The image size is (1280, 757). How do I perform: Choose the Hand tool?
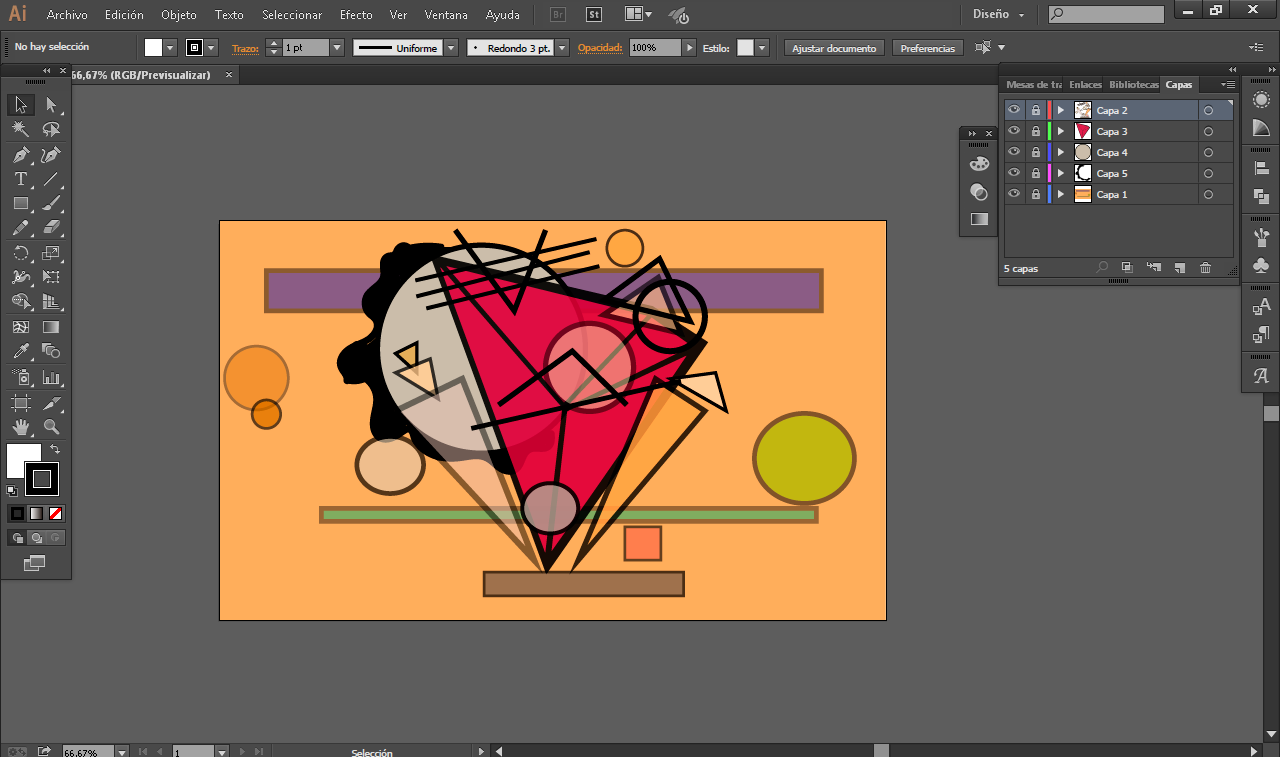point(20,427)
